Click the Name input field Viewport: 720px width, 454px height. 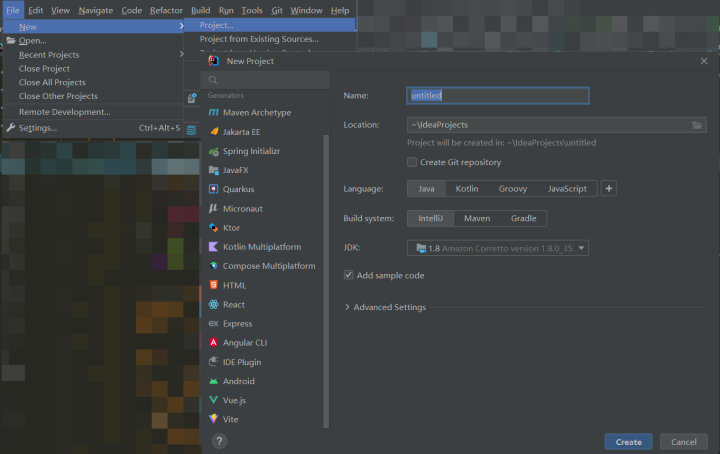coord(498,95)
